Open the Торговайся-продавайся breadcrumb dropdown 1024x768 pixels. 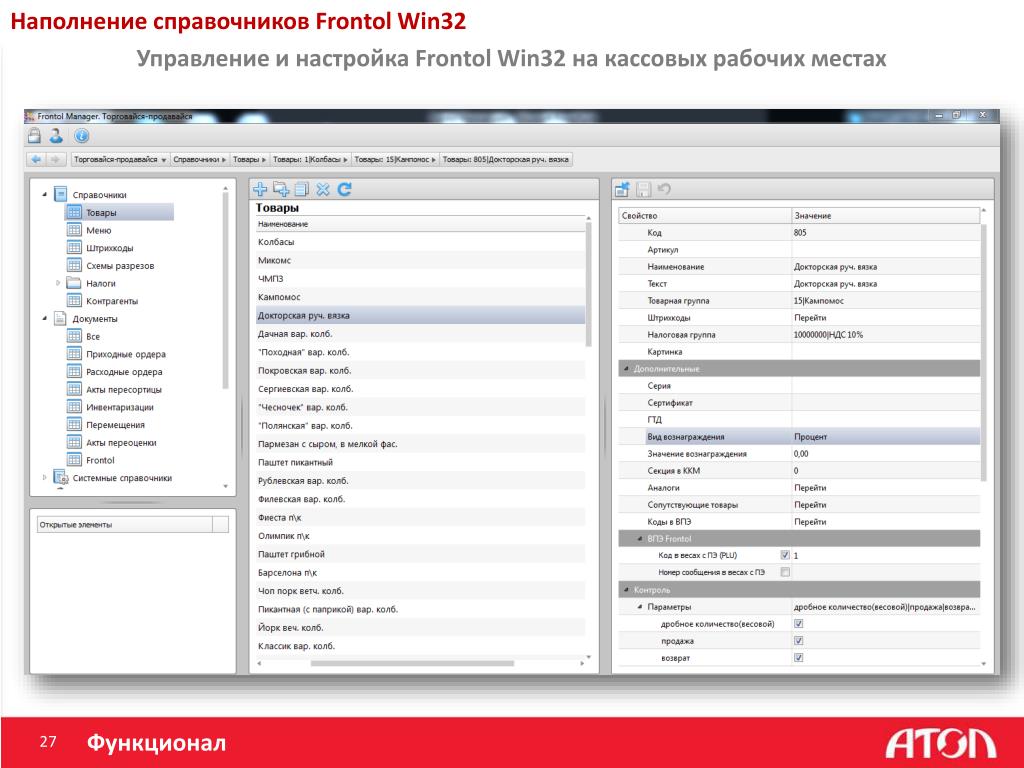(163, 159)
